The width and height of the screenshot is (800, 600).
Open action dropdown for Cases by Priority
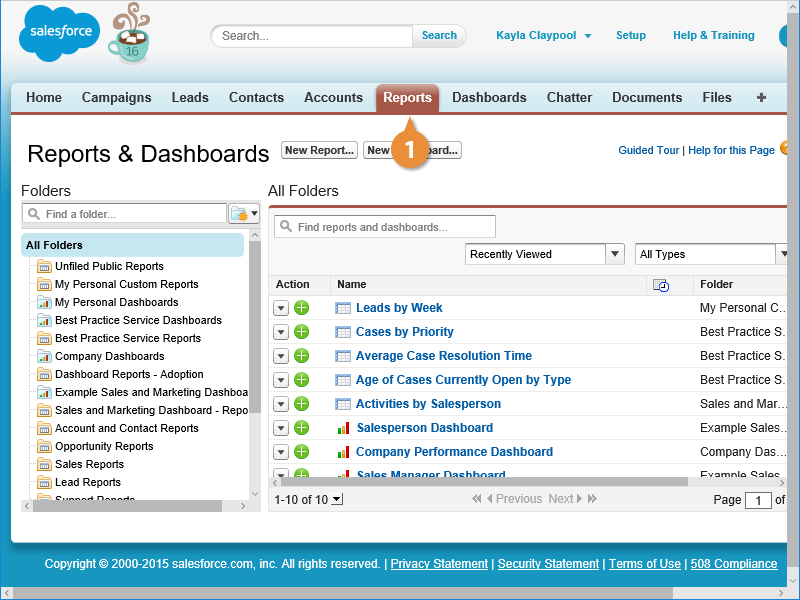(x=281, y=332)
